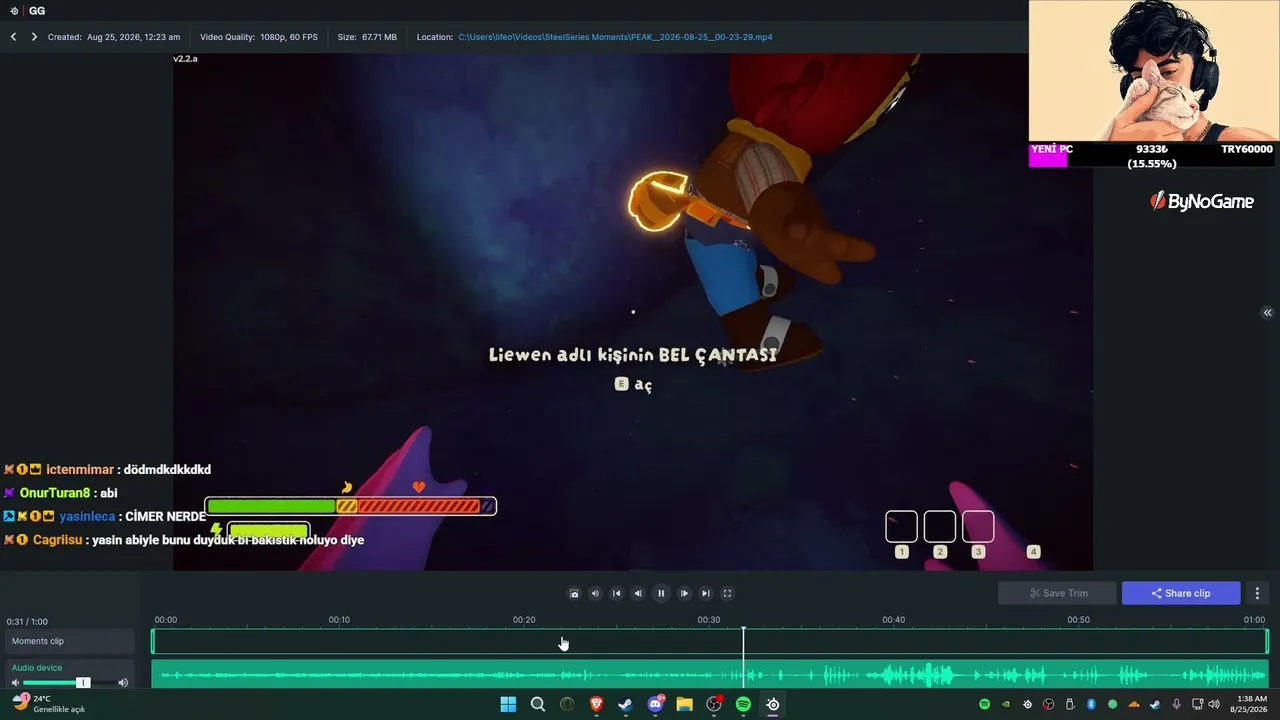Image resolution: width=1280 pixels, height=720 pixels.
Task: Click the file size 67.71 MB text
Action: (x=367, y=37)
